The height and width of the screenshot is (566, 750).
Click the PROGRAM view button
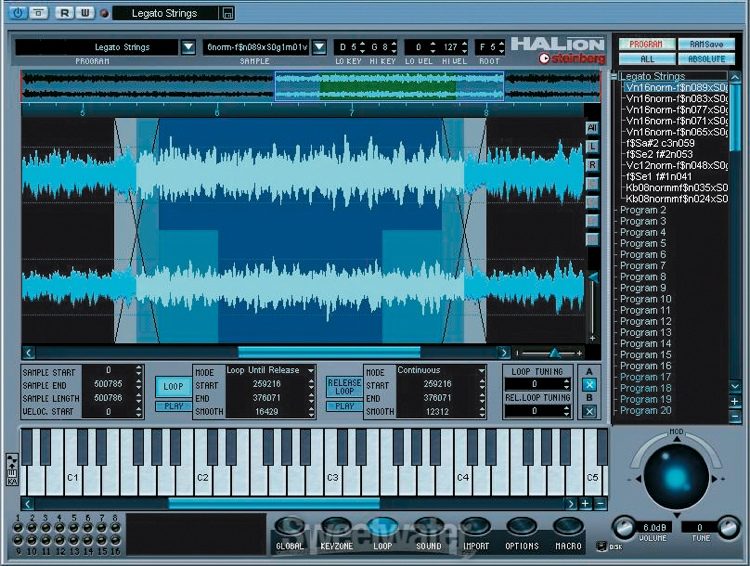pos(646,44)
